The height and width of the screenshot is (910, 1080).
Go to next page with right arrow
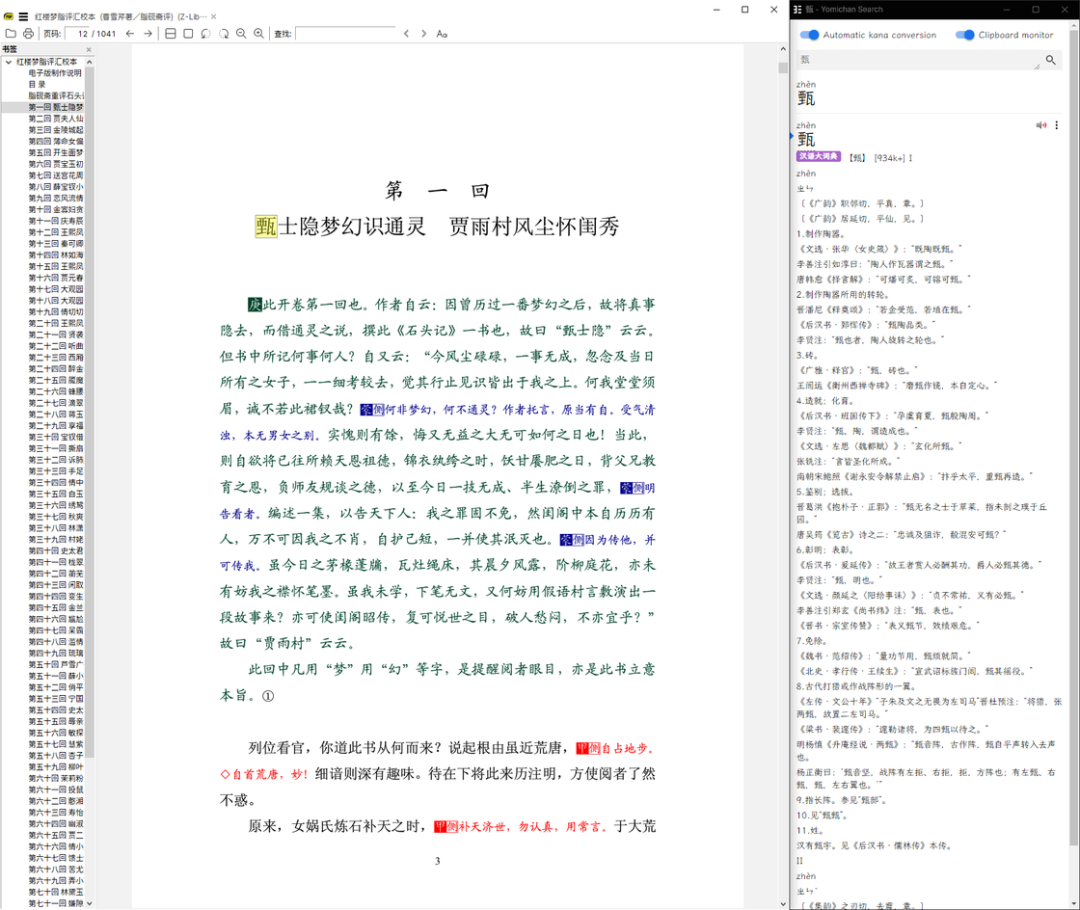(148, 34)
